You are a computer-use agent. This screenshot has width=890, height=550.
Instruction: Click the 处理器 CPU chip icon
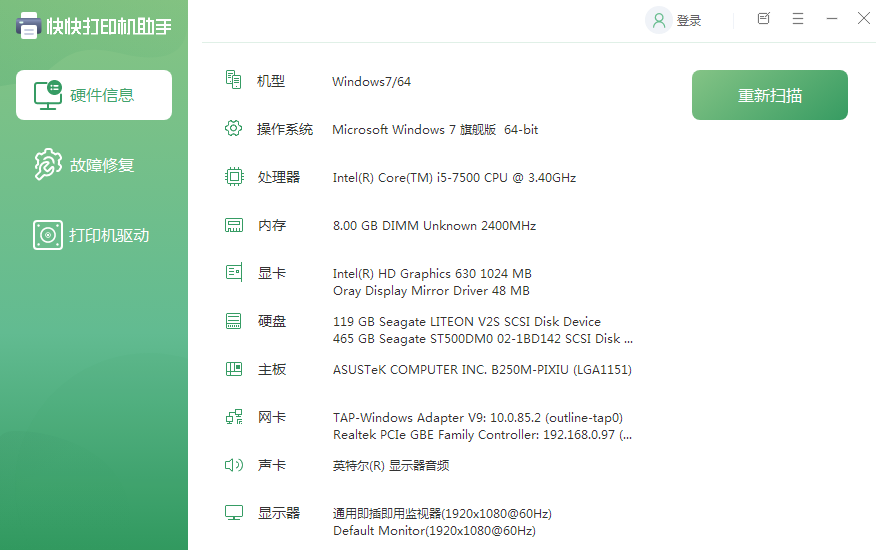coord(234,177)
